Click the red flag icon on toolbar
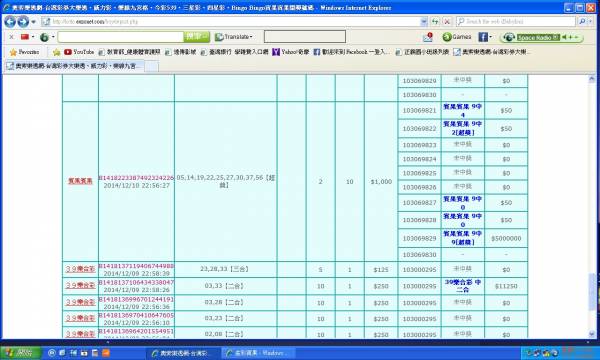Viewport: 600px width, 360px height. pos(25,37)
